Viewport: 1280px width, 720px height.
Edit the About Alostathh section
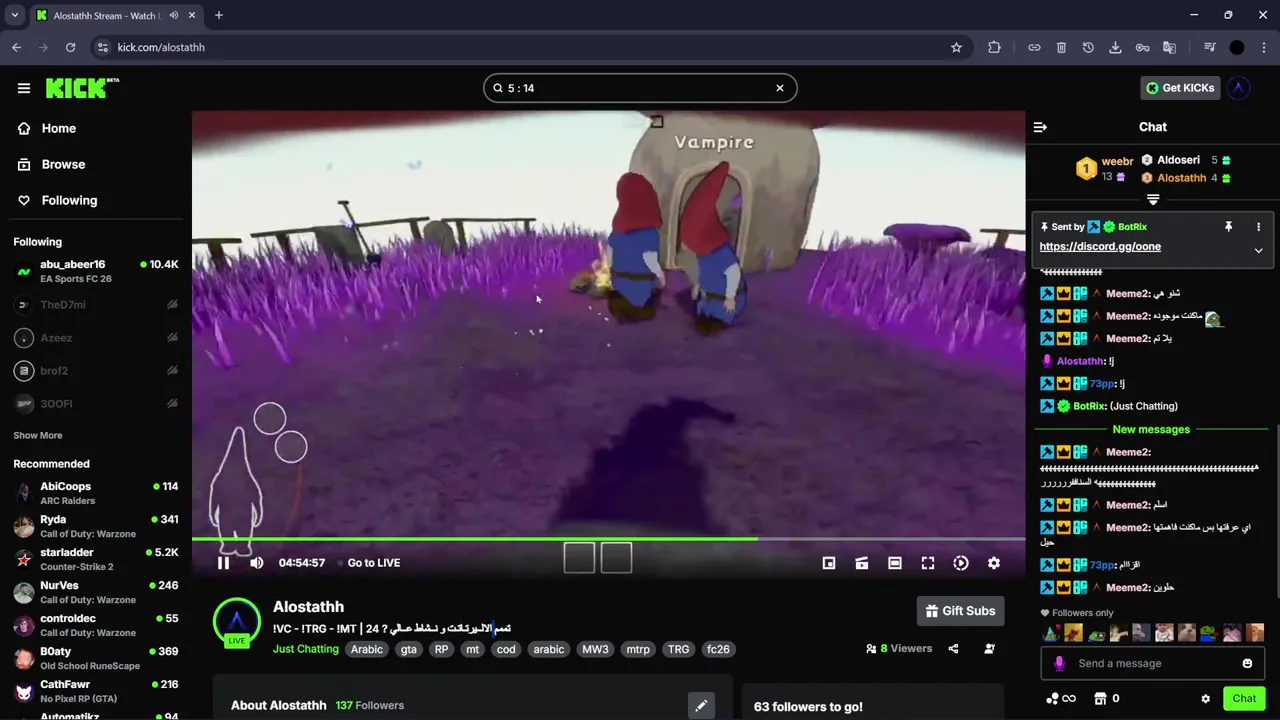pyautogui.click(x=701, y=705)
